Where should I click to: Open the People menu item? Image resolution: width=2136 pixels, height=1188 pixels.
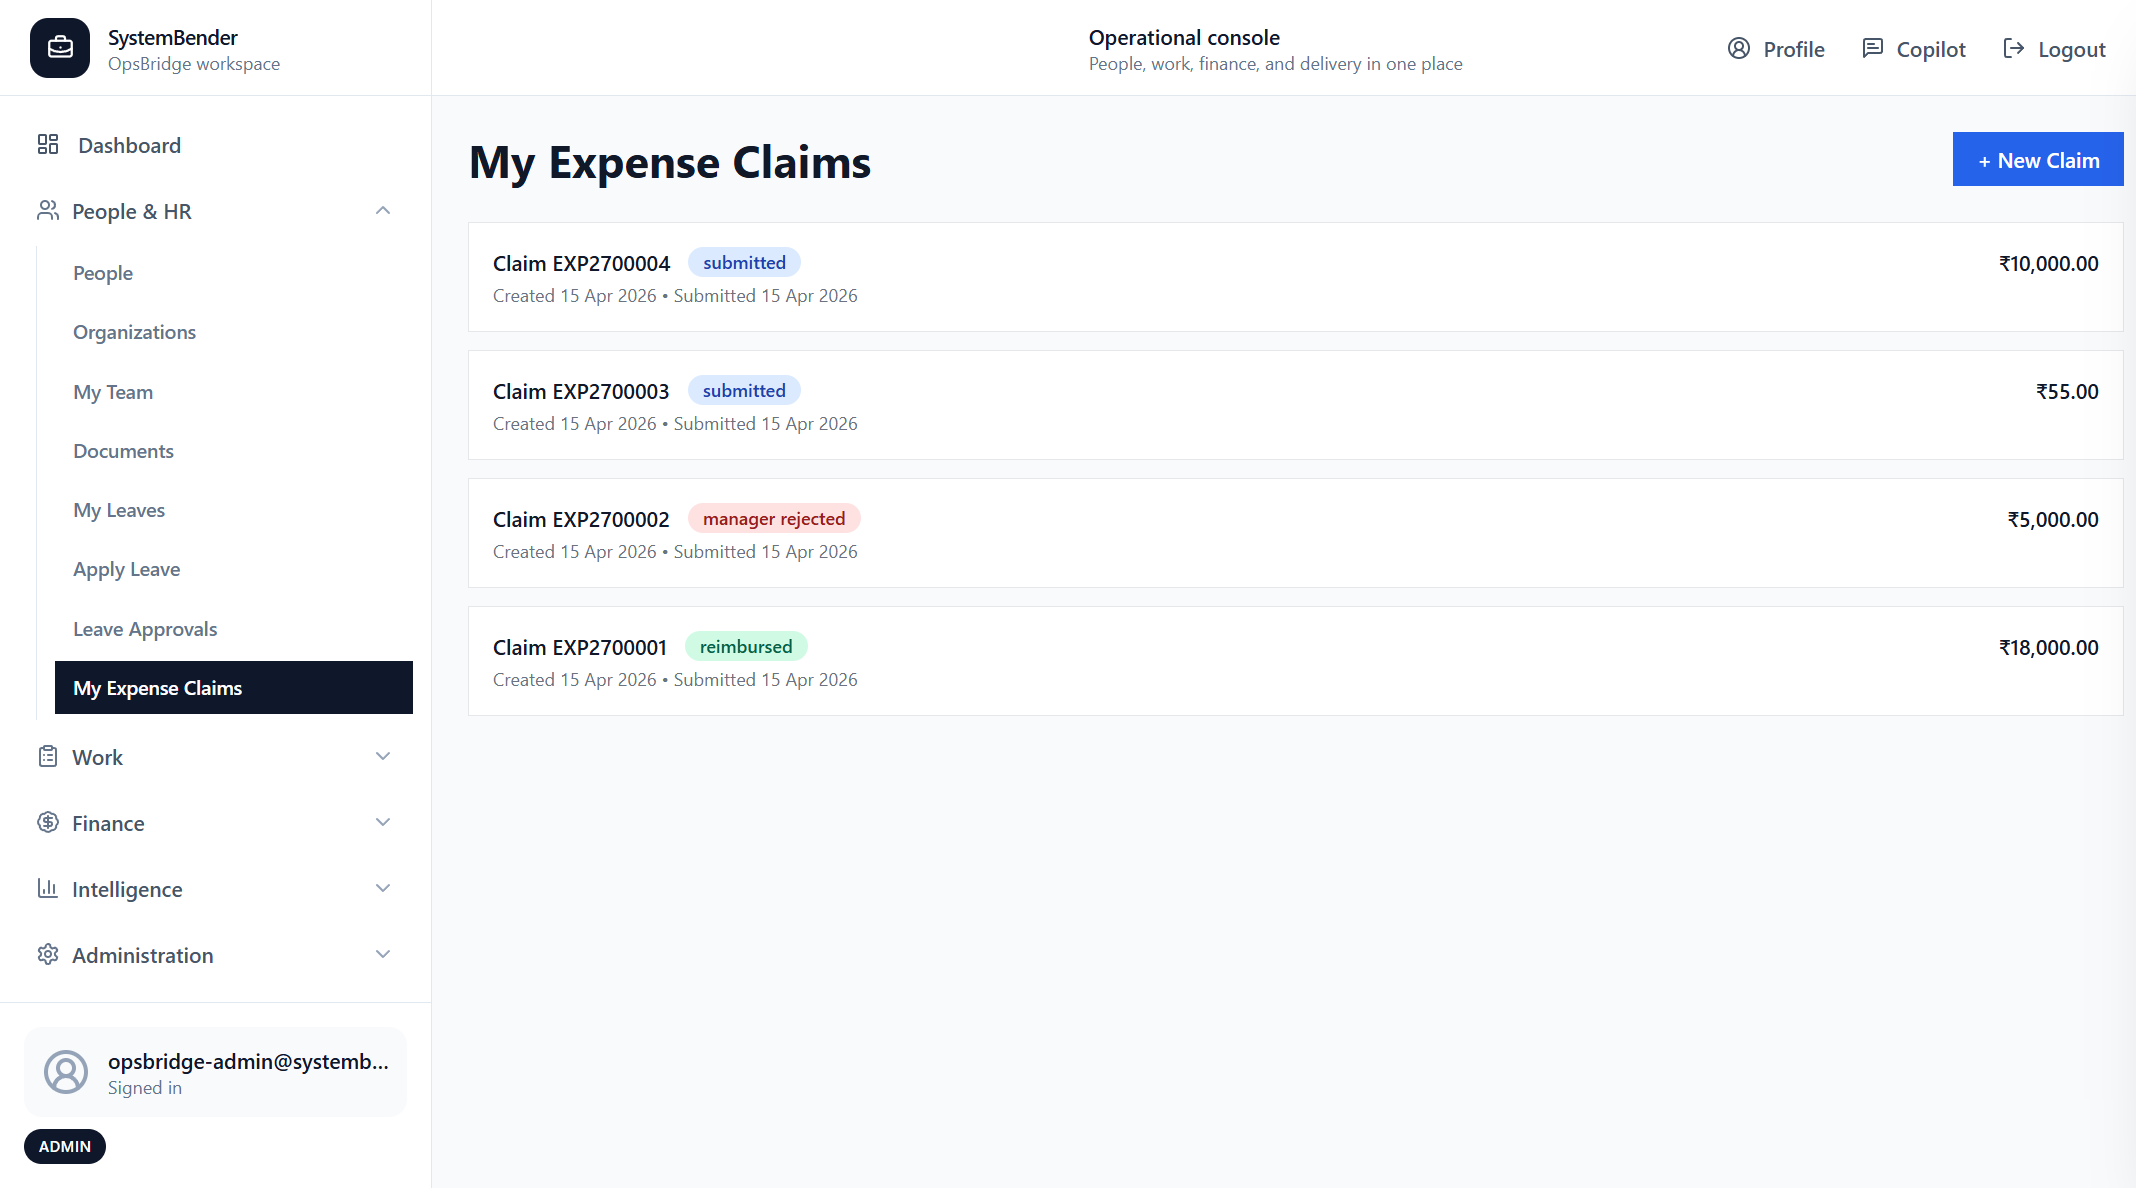pyautogui.click(x=233, y=273)
